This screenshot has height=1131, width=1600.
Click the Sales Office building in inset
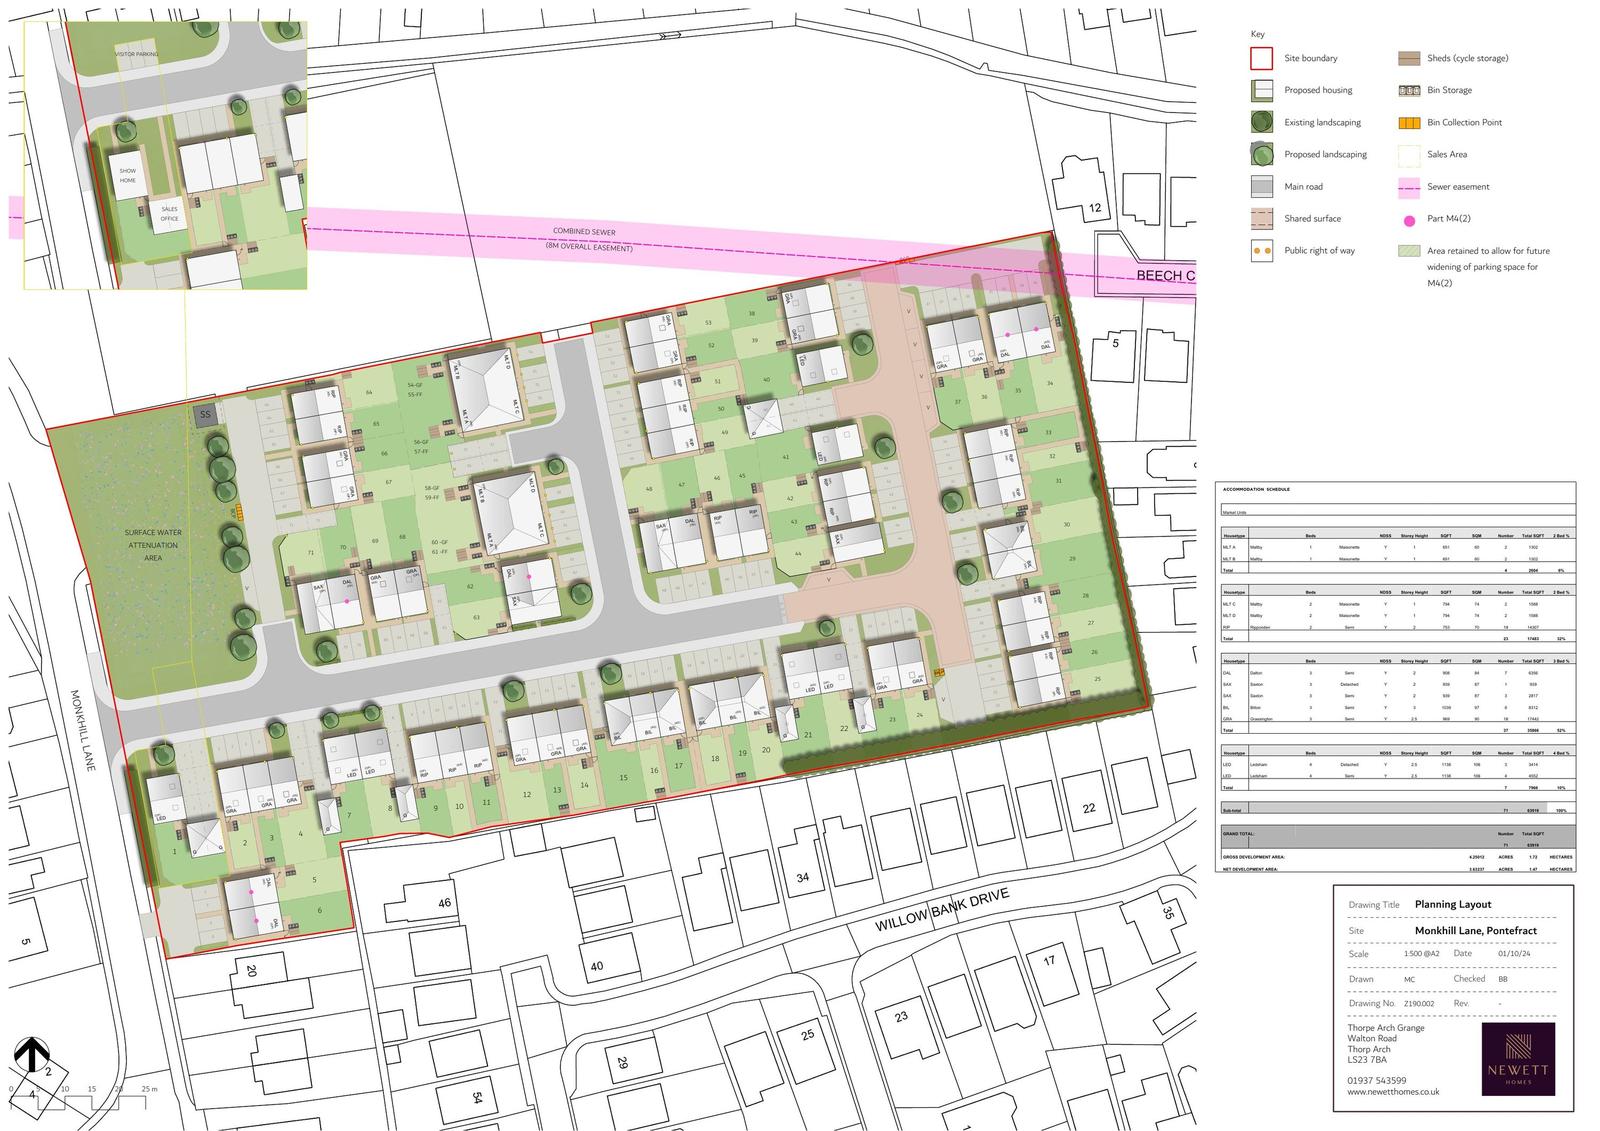click(169, 214)
